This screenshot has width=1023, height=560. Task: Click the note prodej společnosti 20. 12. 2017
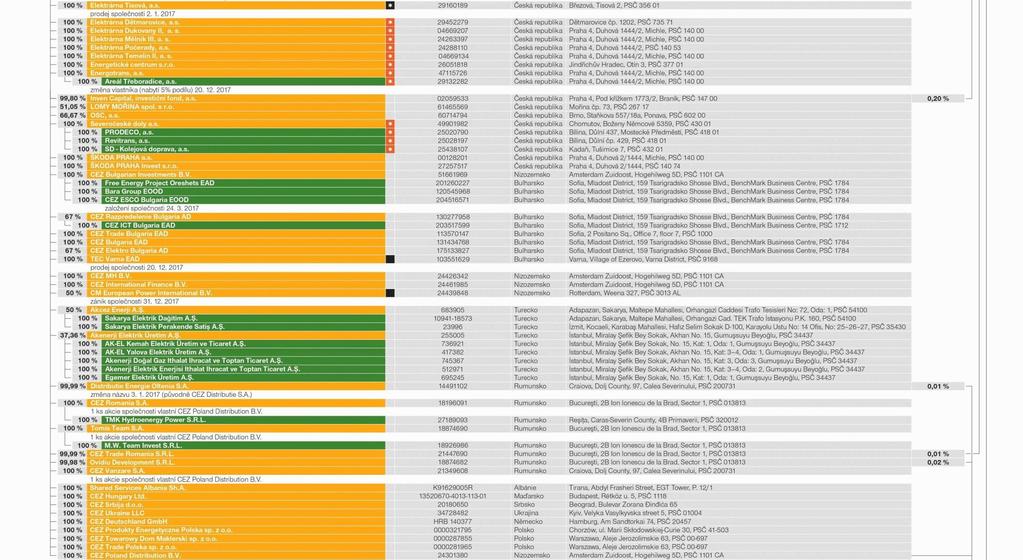click(136, 268)
